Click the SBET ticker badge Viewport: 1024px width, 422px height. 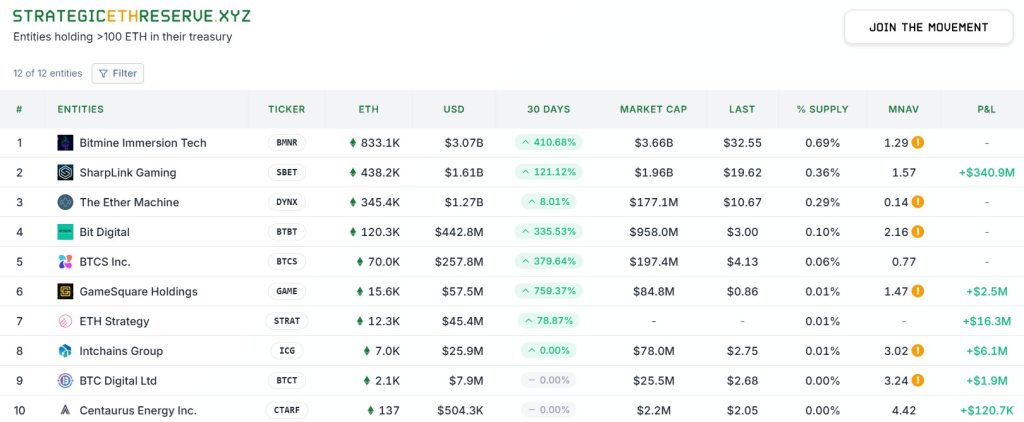(x=287, y=172)
